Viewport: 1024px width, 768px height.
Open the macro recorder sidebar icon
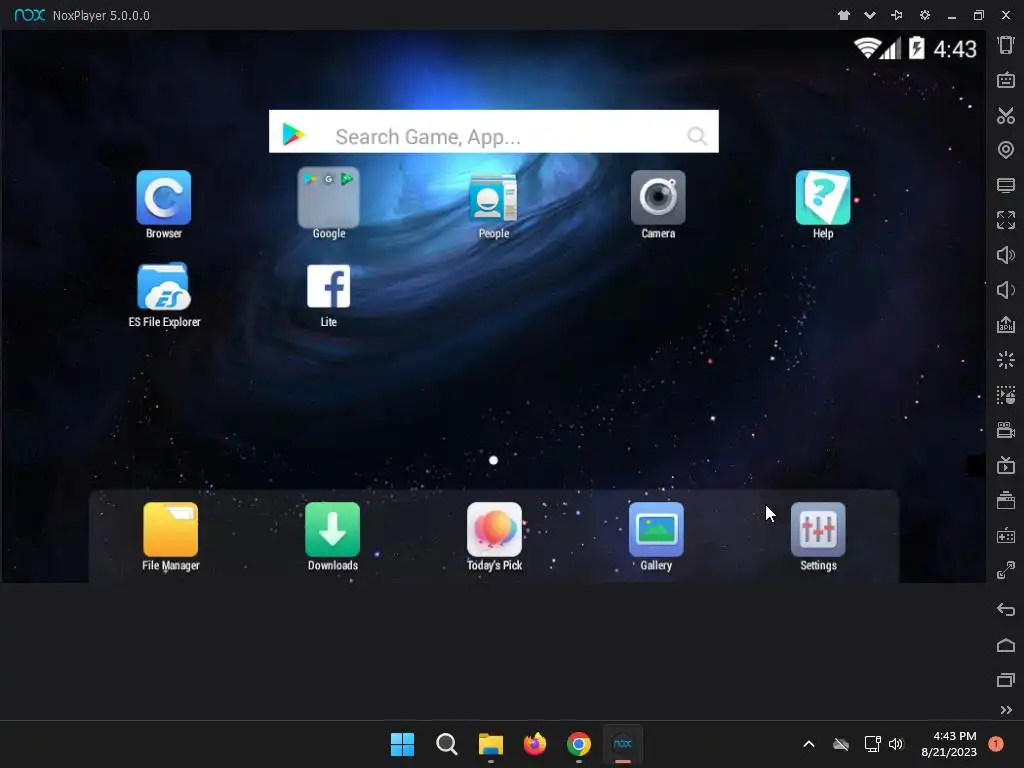tap(1006, 395)
